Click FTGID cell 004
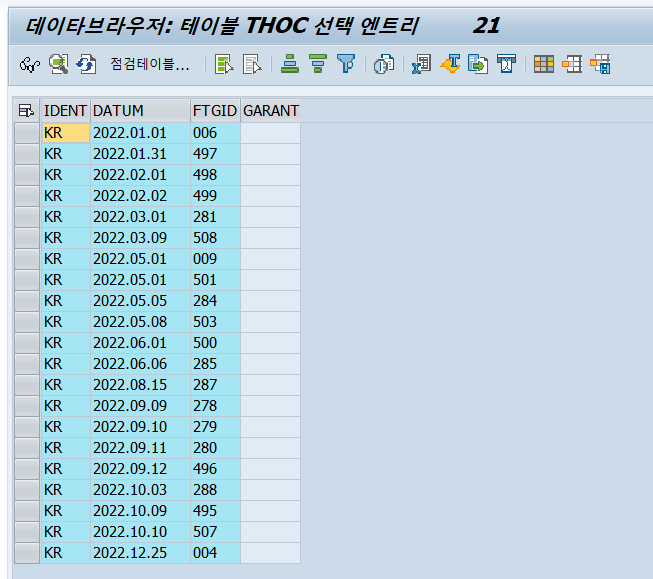Viewport: 653px width, 579px height. (x=215, y=553)
